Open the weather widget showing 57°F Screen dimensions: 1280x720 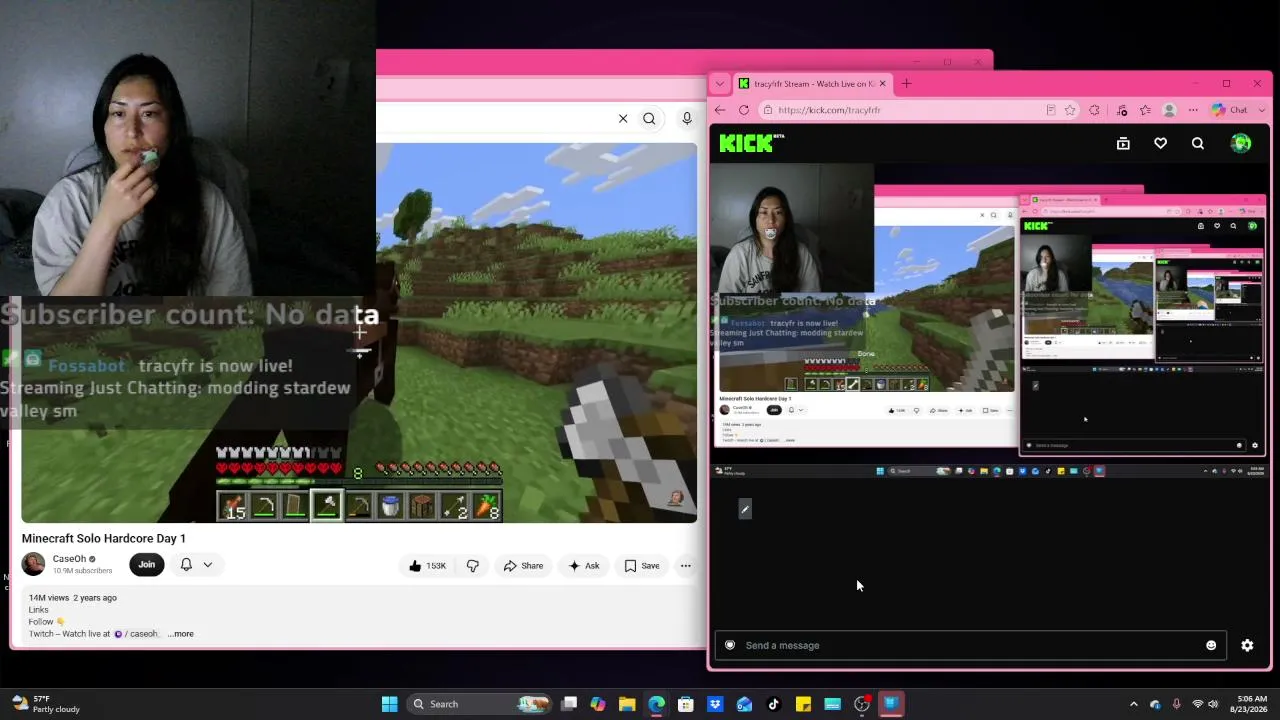click(x=45, y=704)
